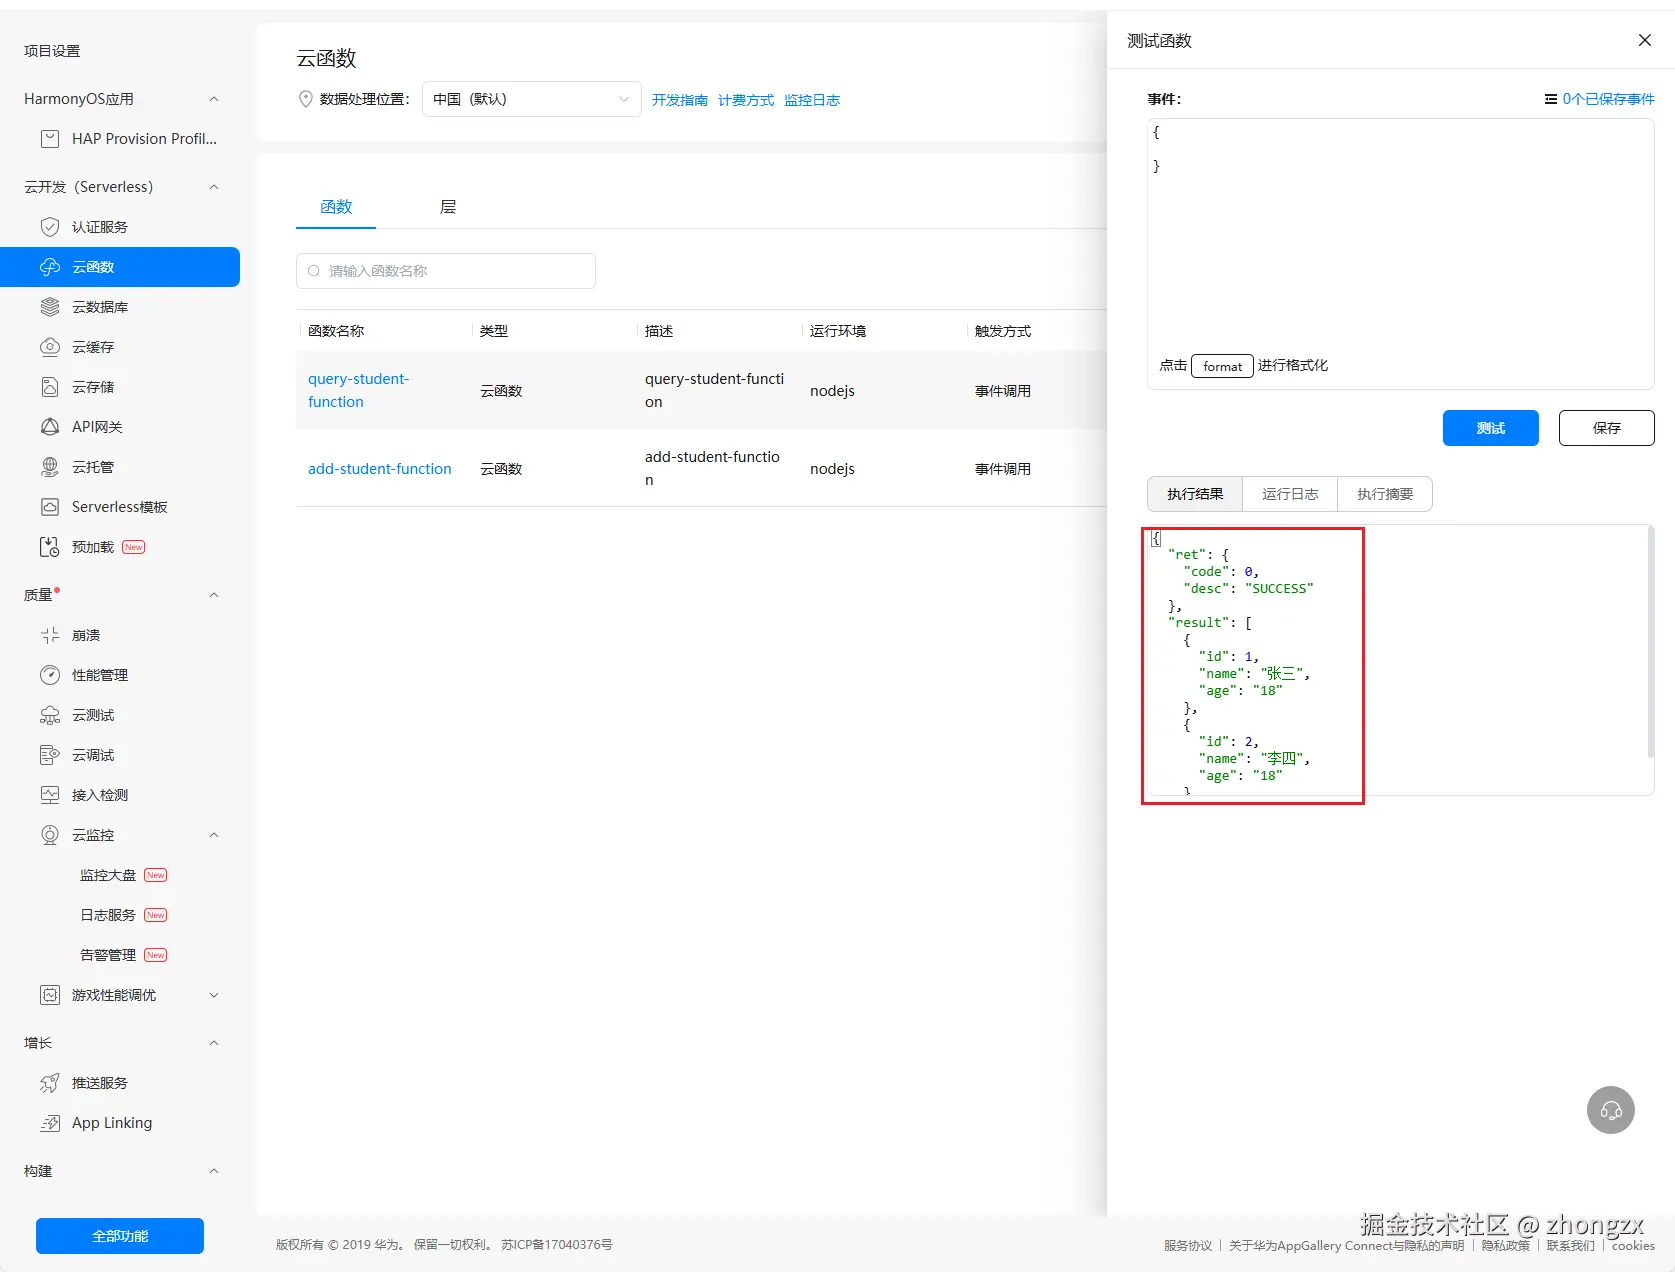Click the Serverless模板 template icon
This screenshot has height=1272, width=1675.
point(50,507)
